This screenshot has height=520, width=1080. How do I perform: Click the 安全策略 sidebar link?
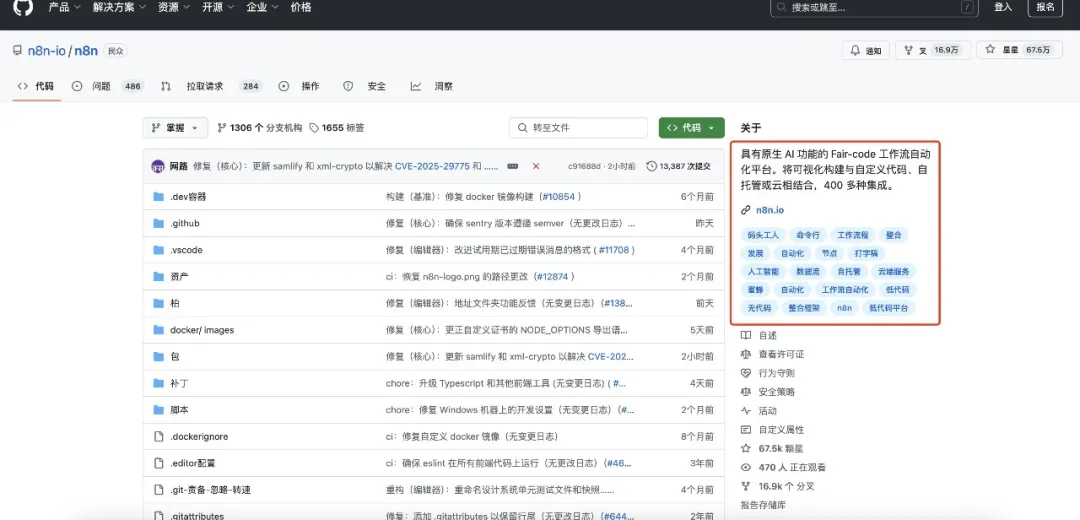tap(776, 392)
